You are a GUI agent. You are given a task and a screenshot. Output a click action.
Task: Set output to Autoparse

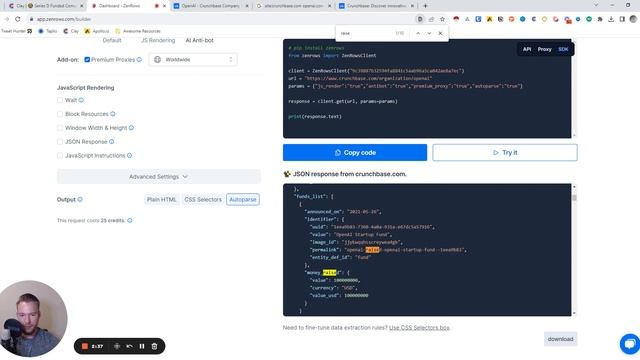click(x=243, y=200)
